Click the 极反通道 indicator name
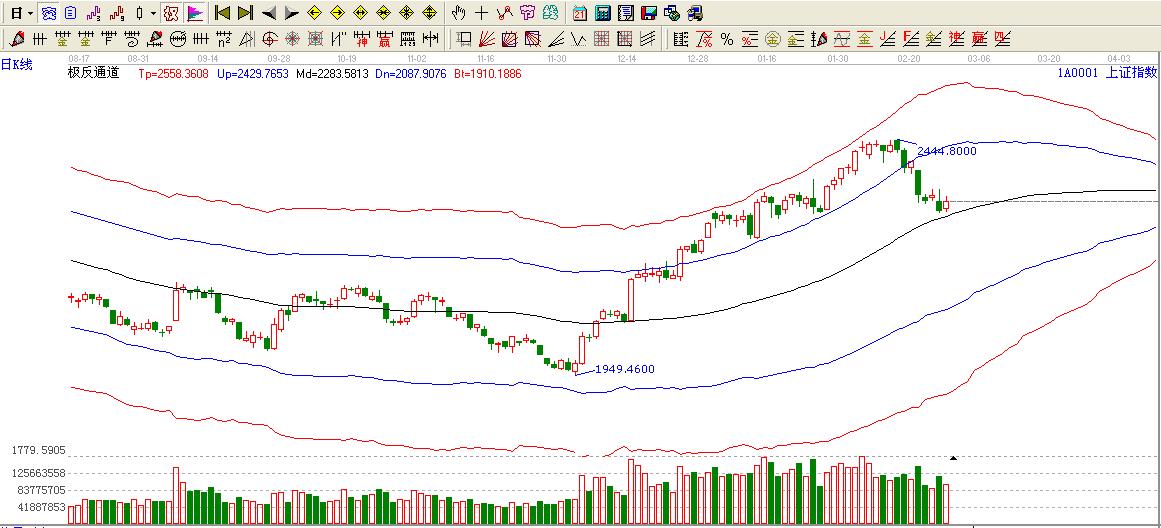 [x=93, y=73]
